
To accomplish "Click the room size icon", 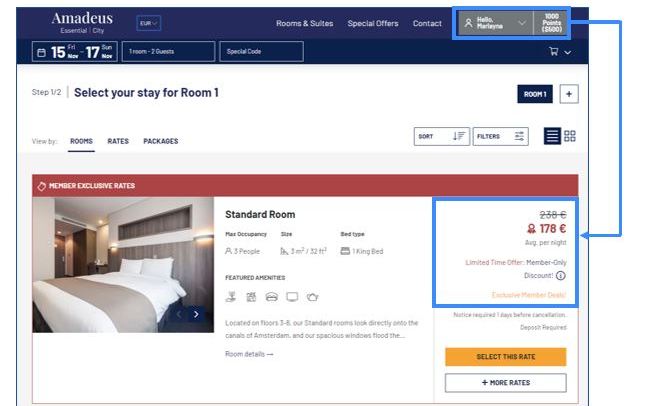I will tap(284, 251).
